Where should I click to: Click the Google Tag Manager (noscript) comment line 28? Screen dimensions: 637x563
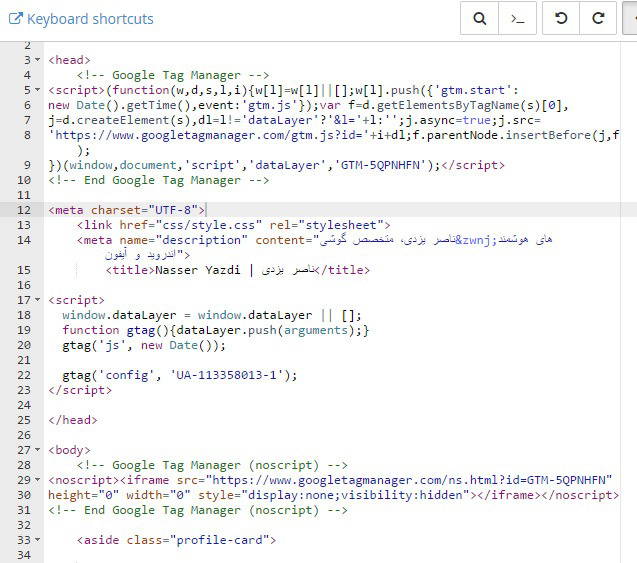tap(212, 465)
